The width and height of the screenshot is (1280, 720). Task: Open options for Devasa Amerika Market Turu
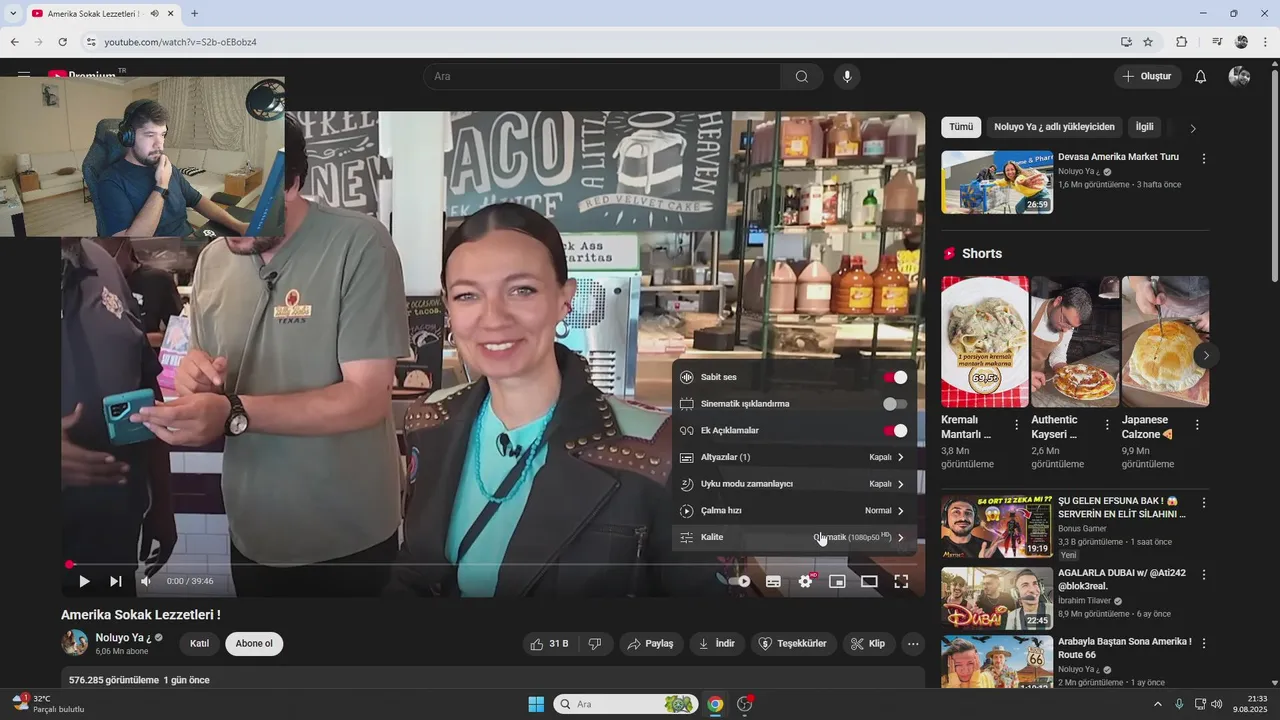(x=1204, y=159)
